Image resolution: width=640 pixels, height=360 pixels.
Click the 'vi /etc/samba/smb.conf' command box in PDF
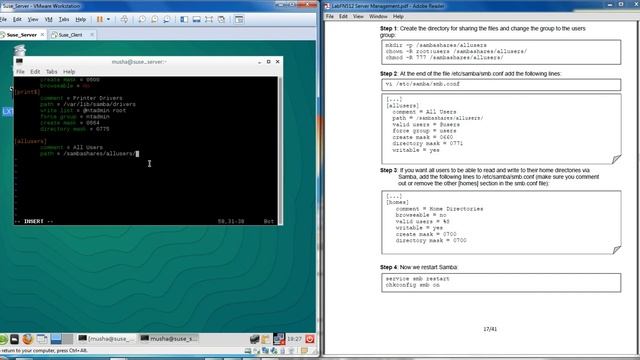(501, 84)
